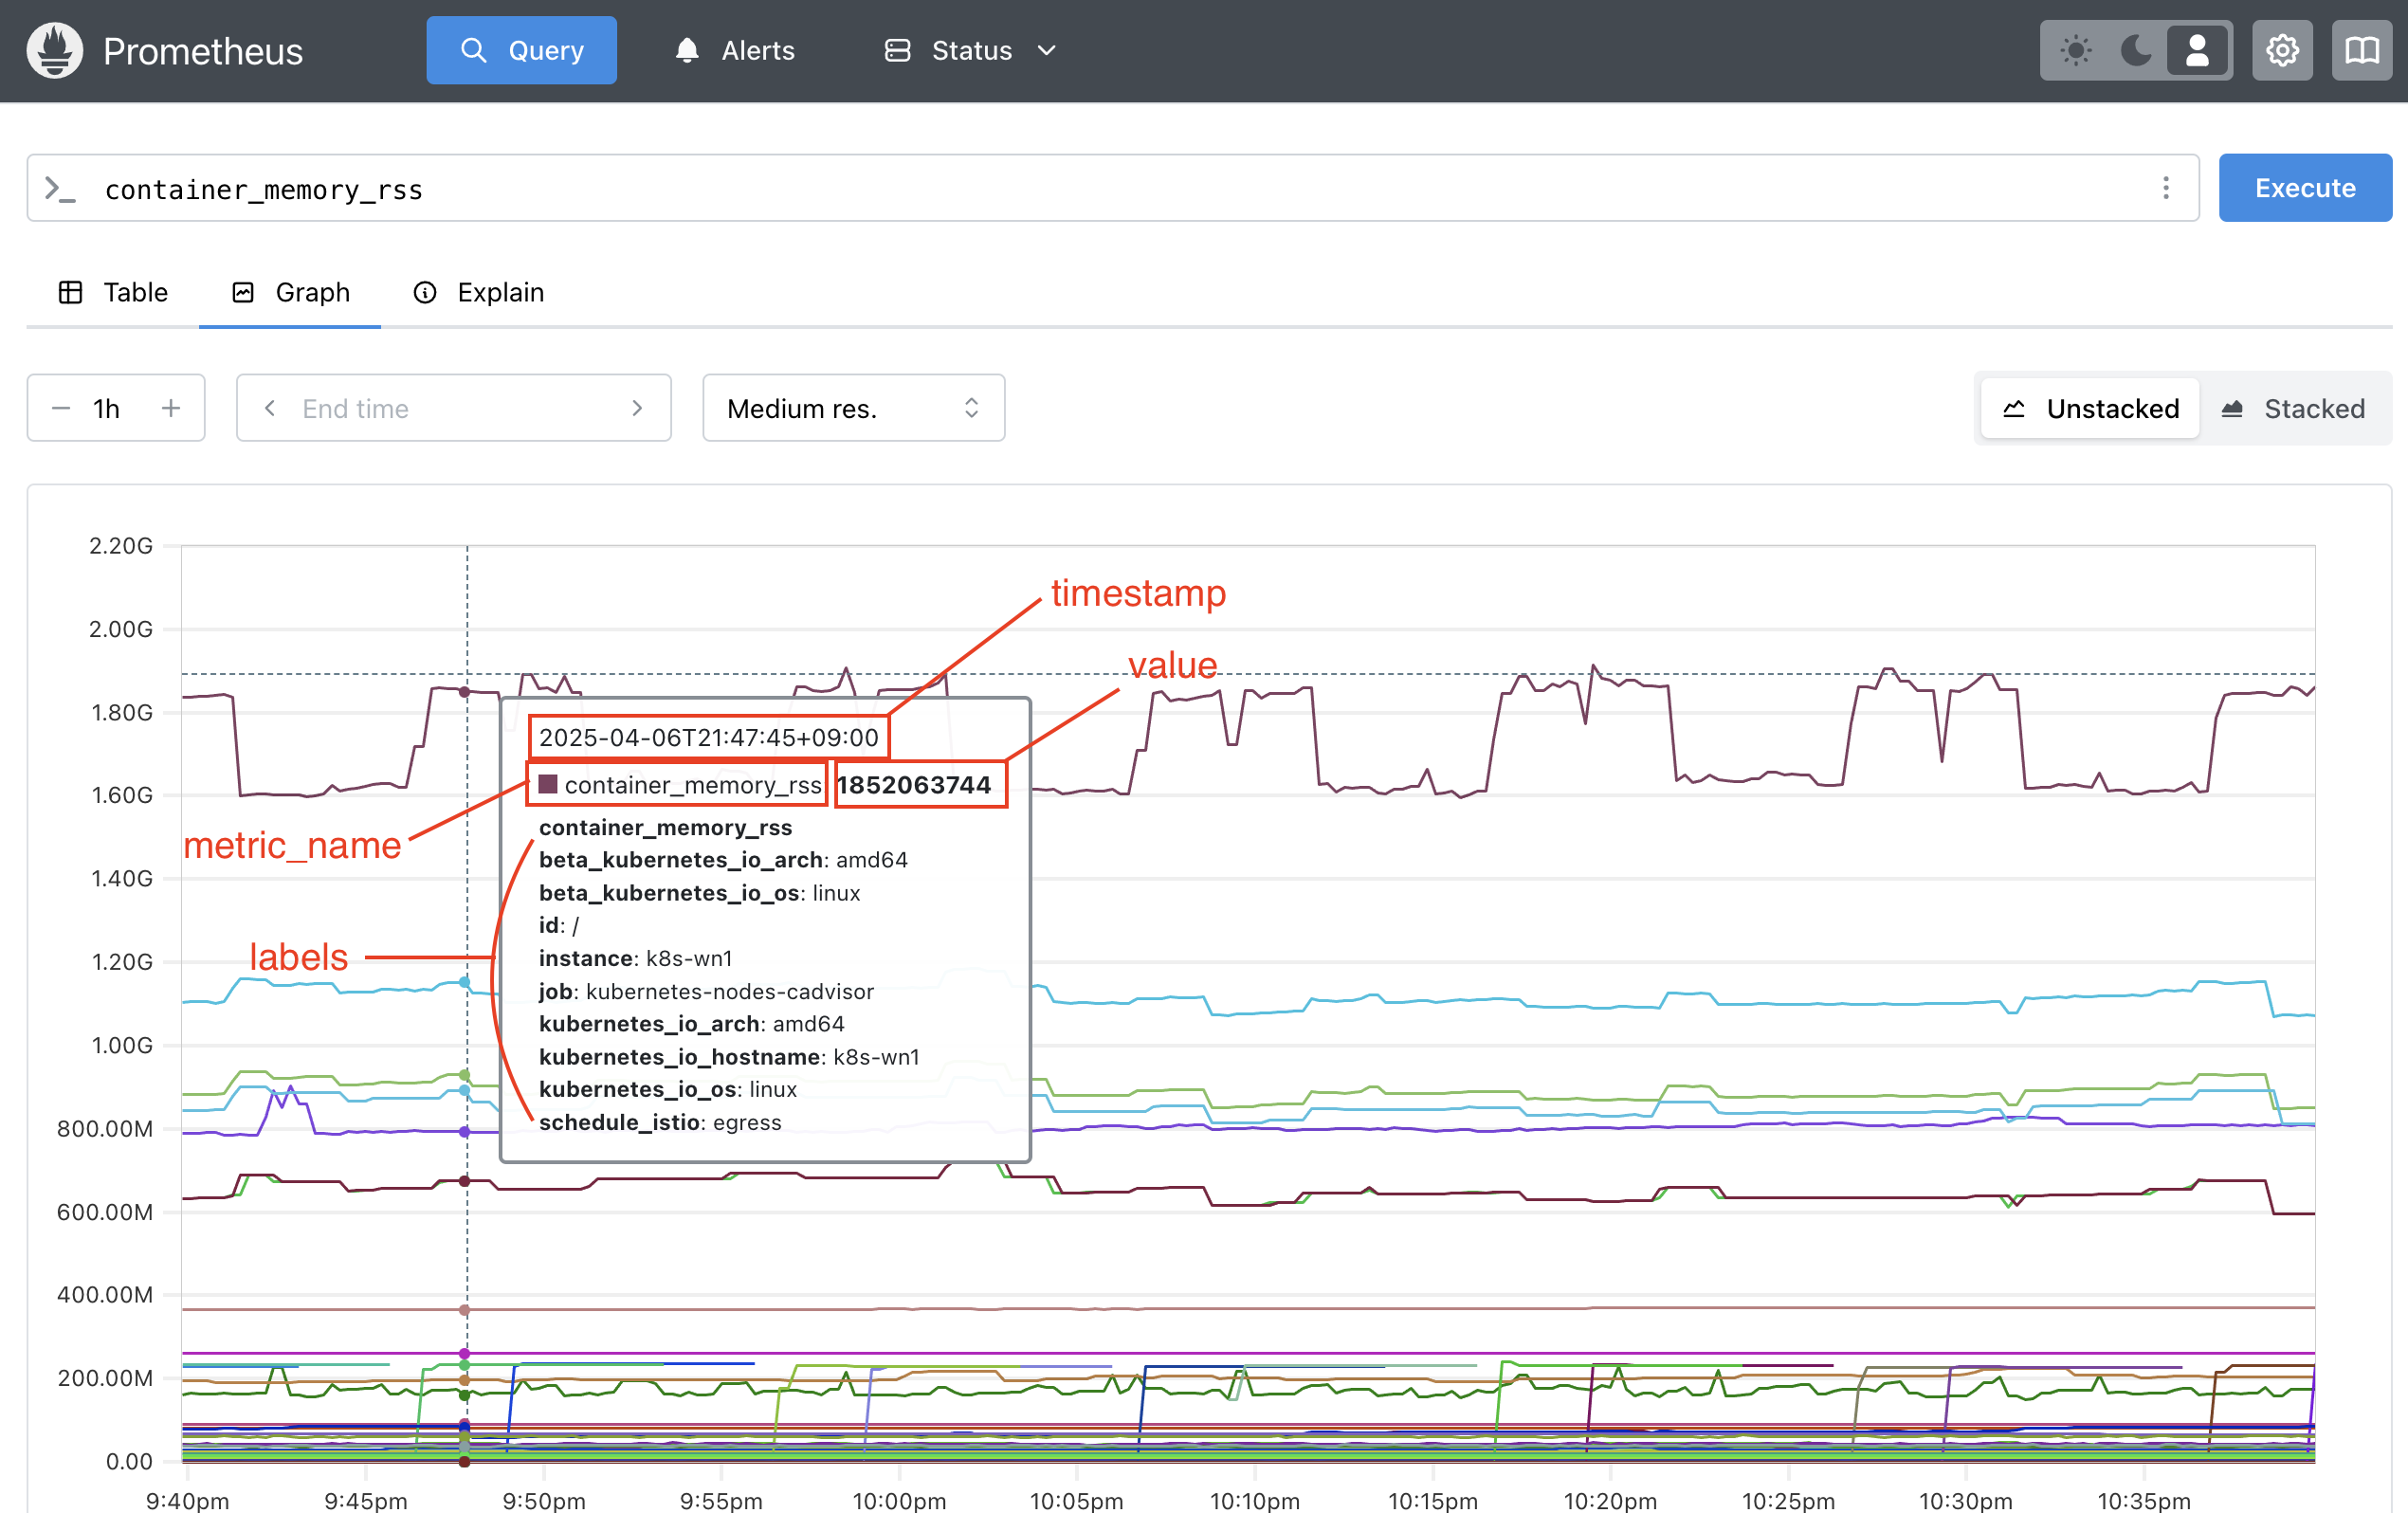The height and width of the screenshot is (1513, 2408).
Task: Decrease range with minus button
Action: 61,408
